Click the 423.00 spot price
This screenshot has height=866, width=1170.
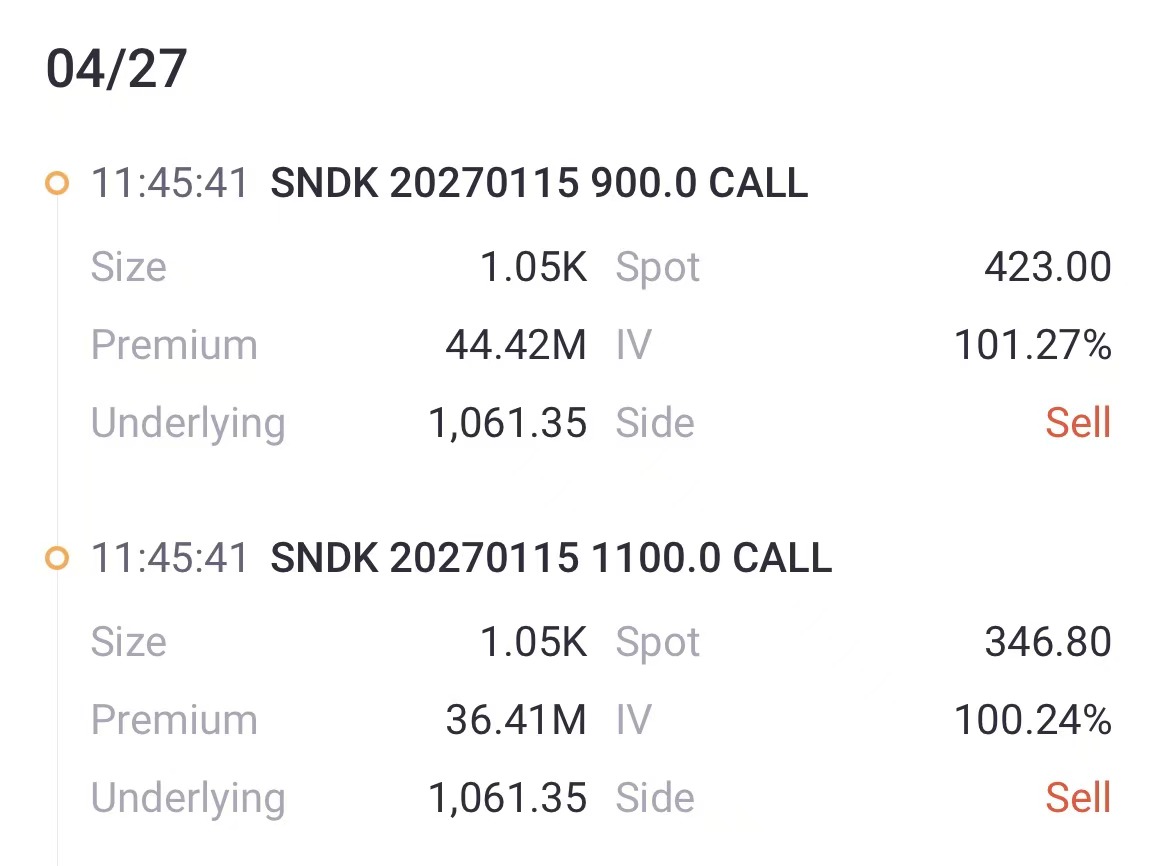click(x=1047, y=268)
